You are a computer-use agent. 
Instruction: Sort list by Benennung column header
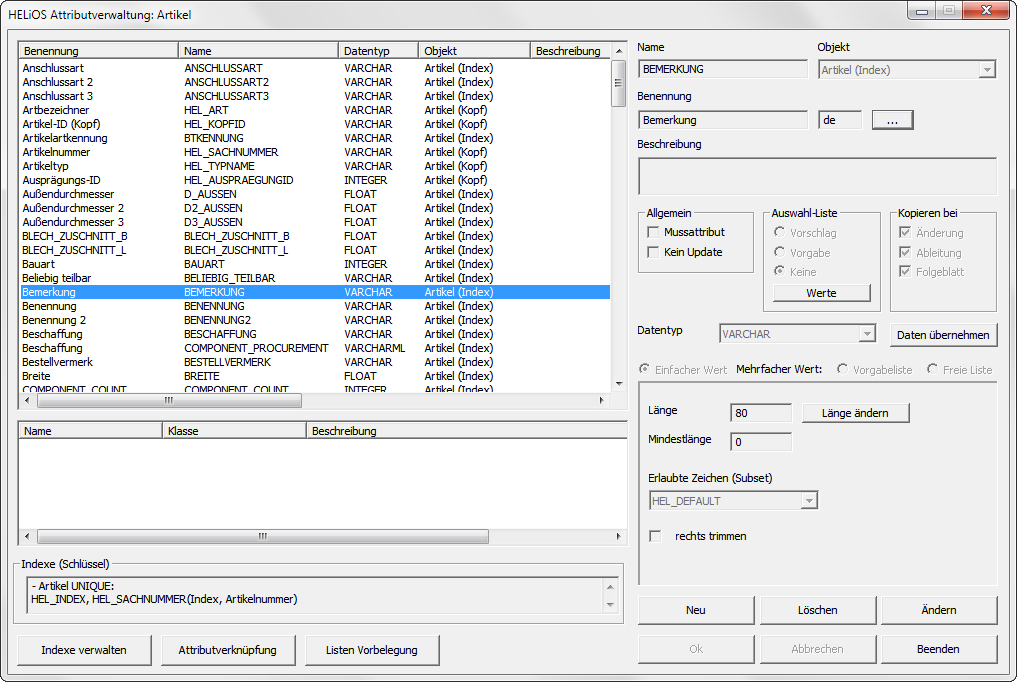[98, 51]
